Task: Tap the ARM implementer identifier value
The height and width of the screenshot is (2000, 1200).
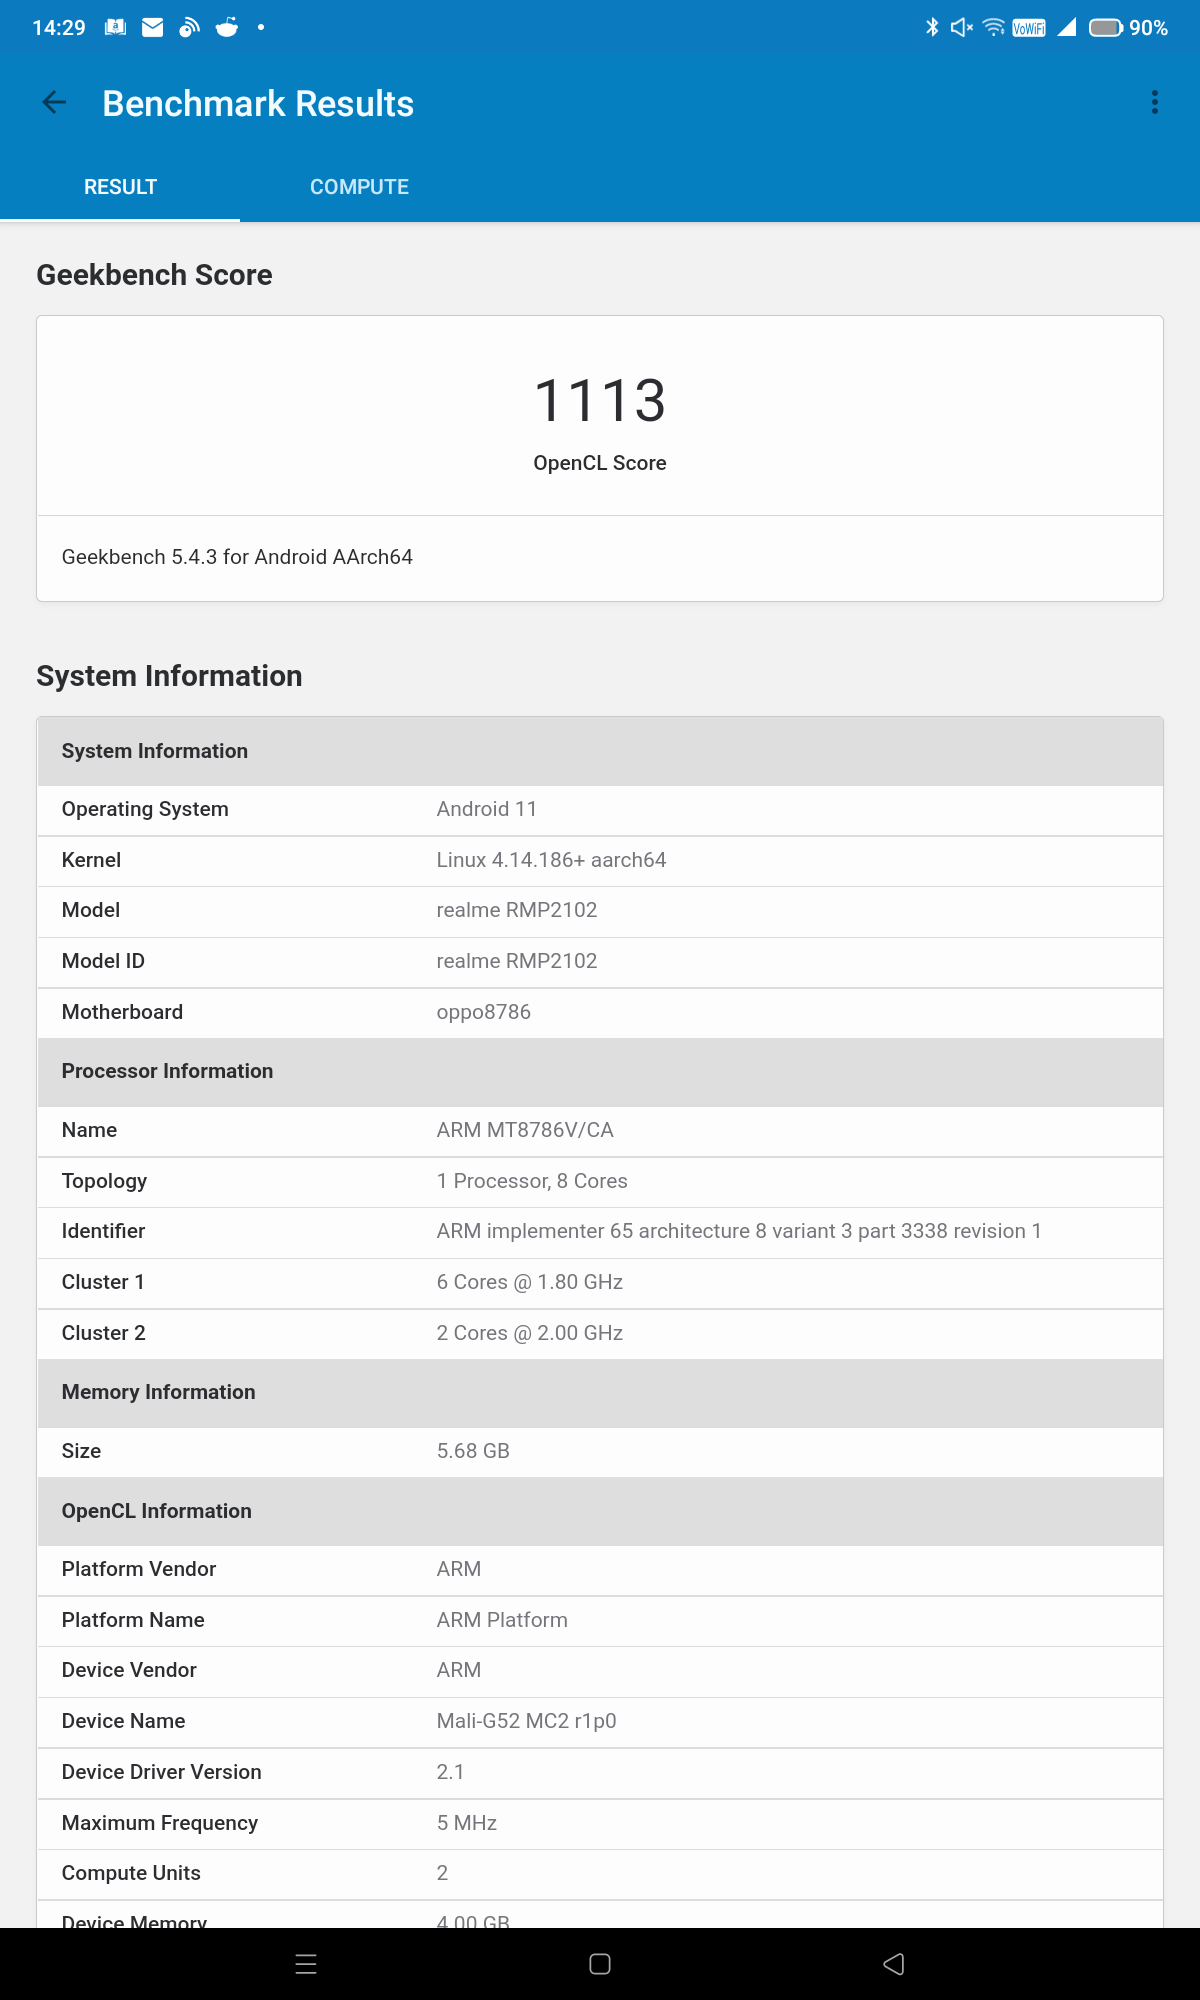Action: tap(739, 1231)
